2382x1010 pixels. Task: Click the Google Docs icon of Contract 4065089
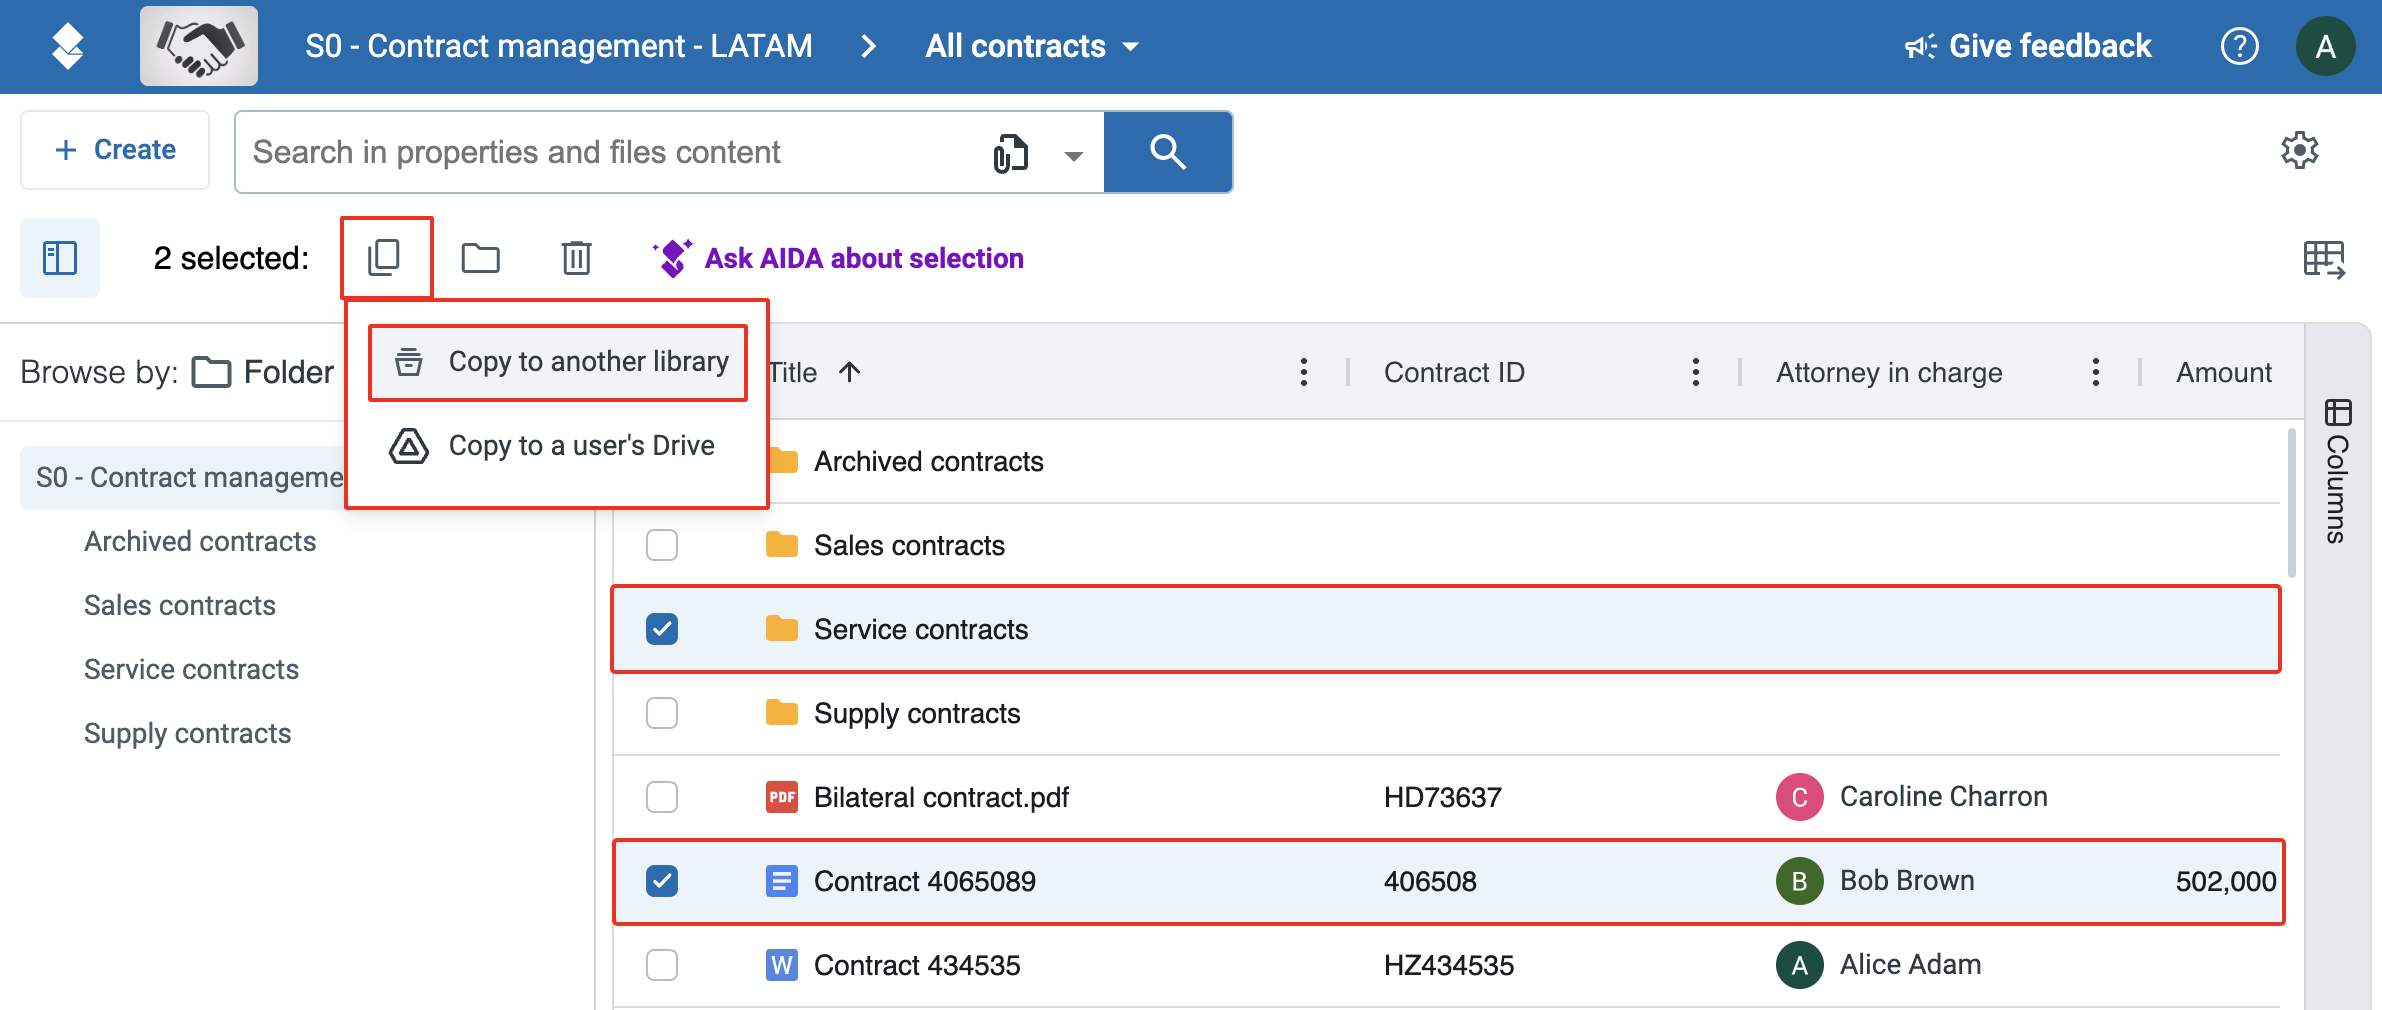click(x=782, y=881)
